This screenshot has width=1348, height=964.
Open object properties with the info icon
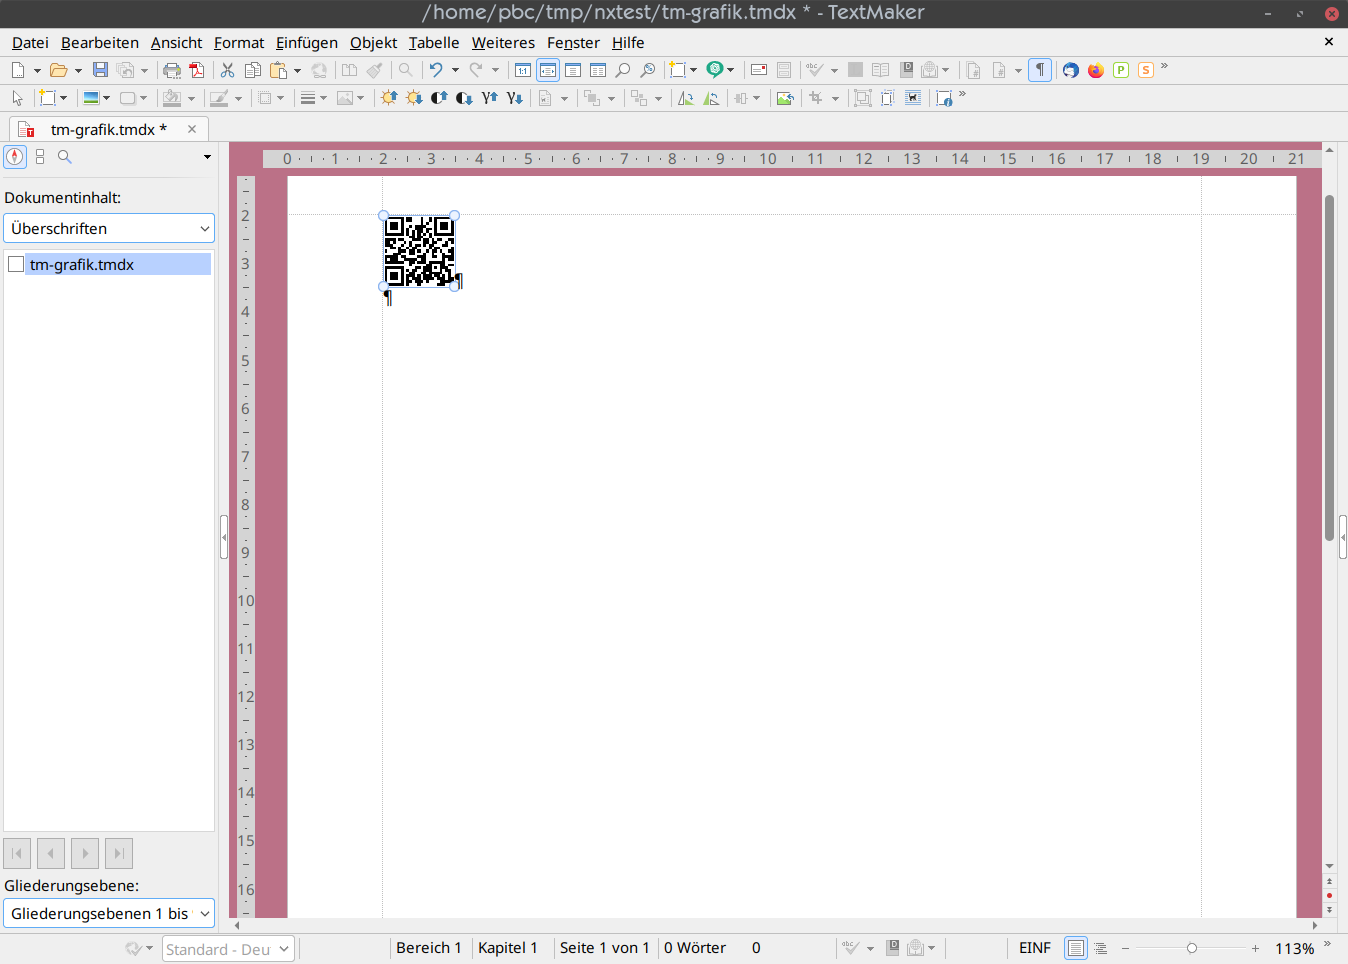944,98
